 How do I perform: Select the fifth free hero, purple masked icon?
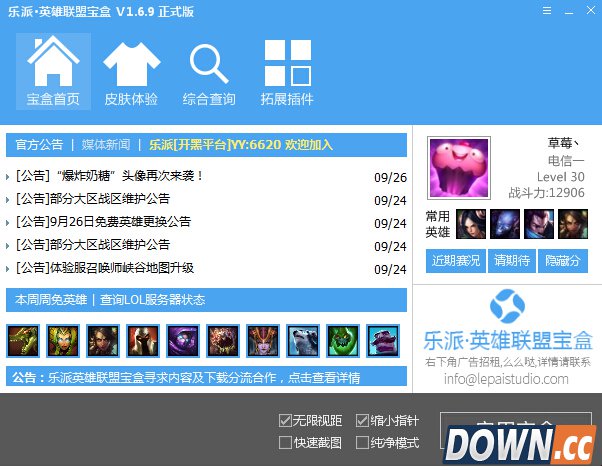(x=183, y=341)
